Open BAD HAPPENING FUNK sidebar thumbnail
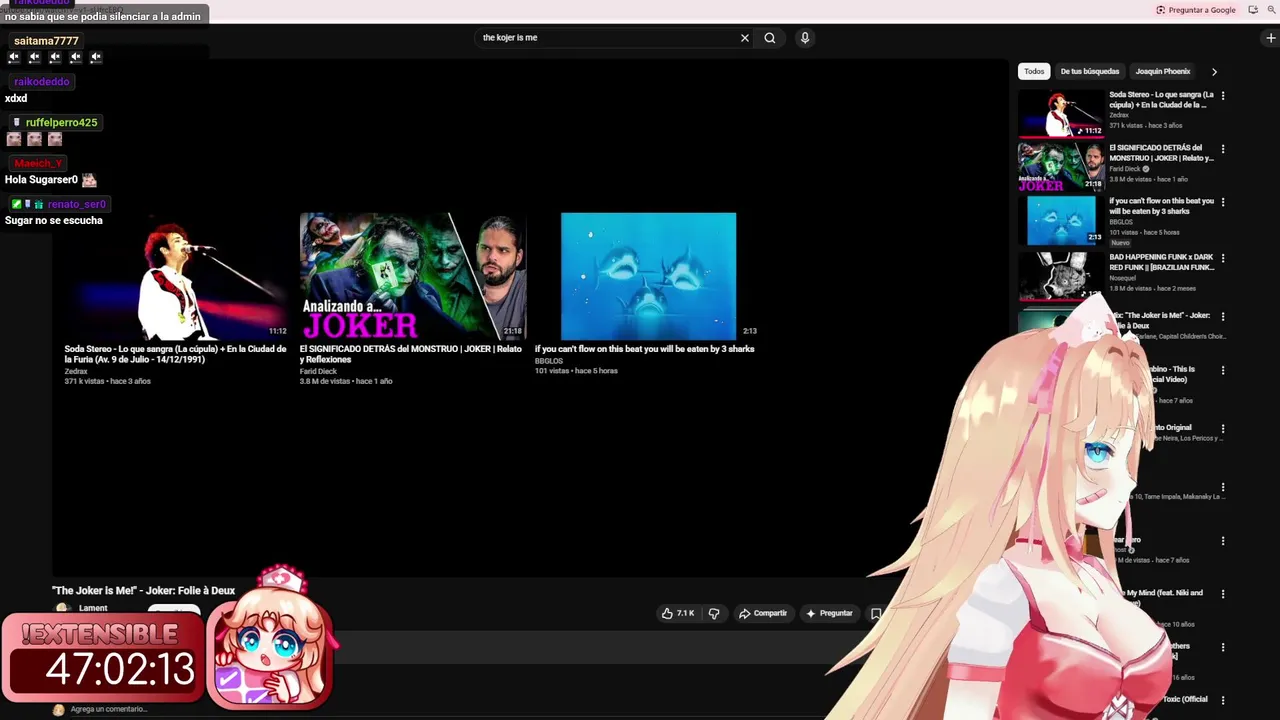Screen dimensions: 1280x720 [1061, 275]
